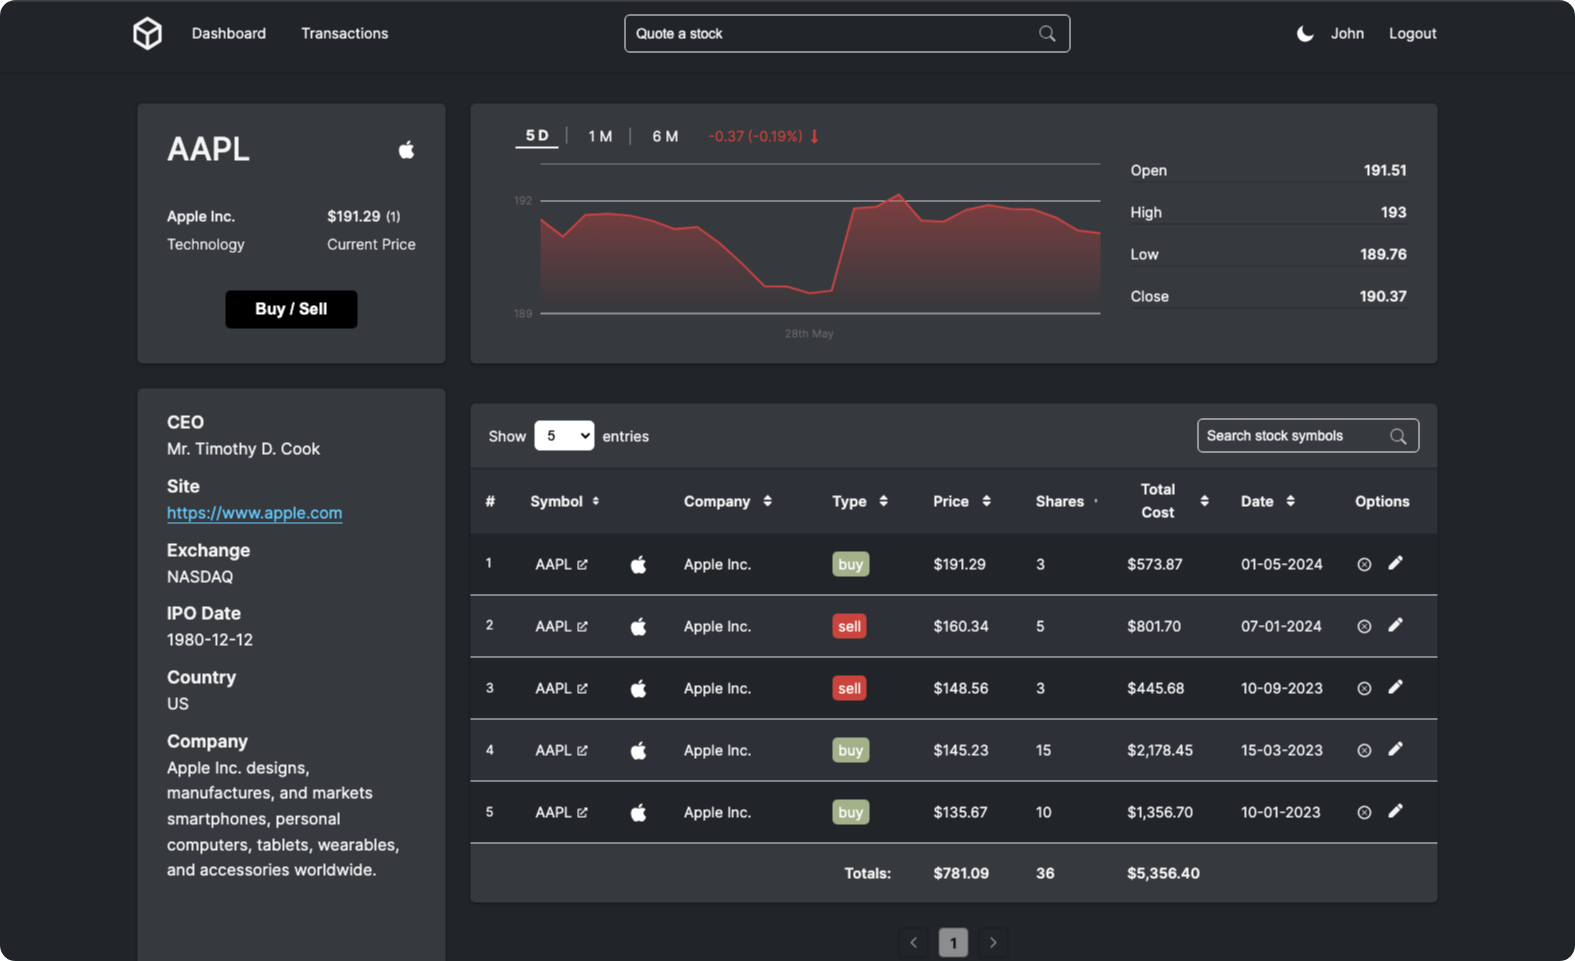Edit the 10-09-2023 transaction with the pencil icon
Screen dimensions: 1575x961
[1395, 687]
